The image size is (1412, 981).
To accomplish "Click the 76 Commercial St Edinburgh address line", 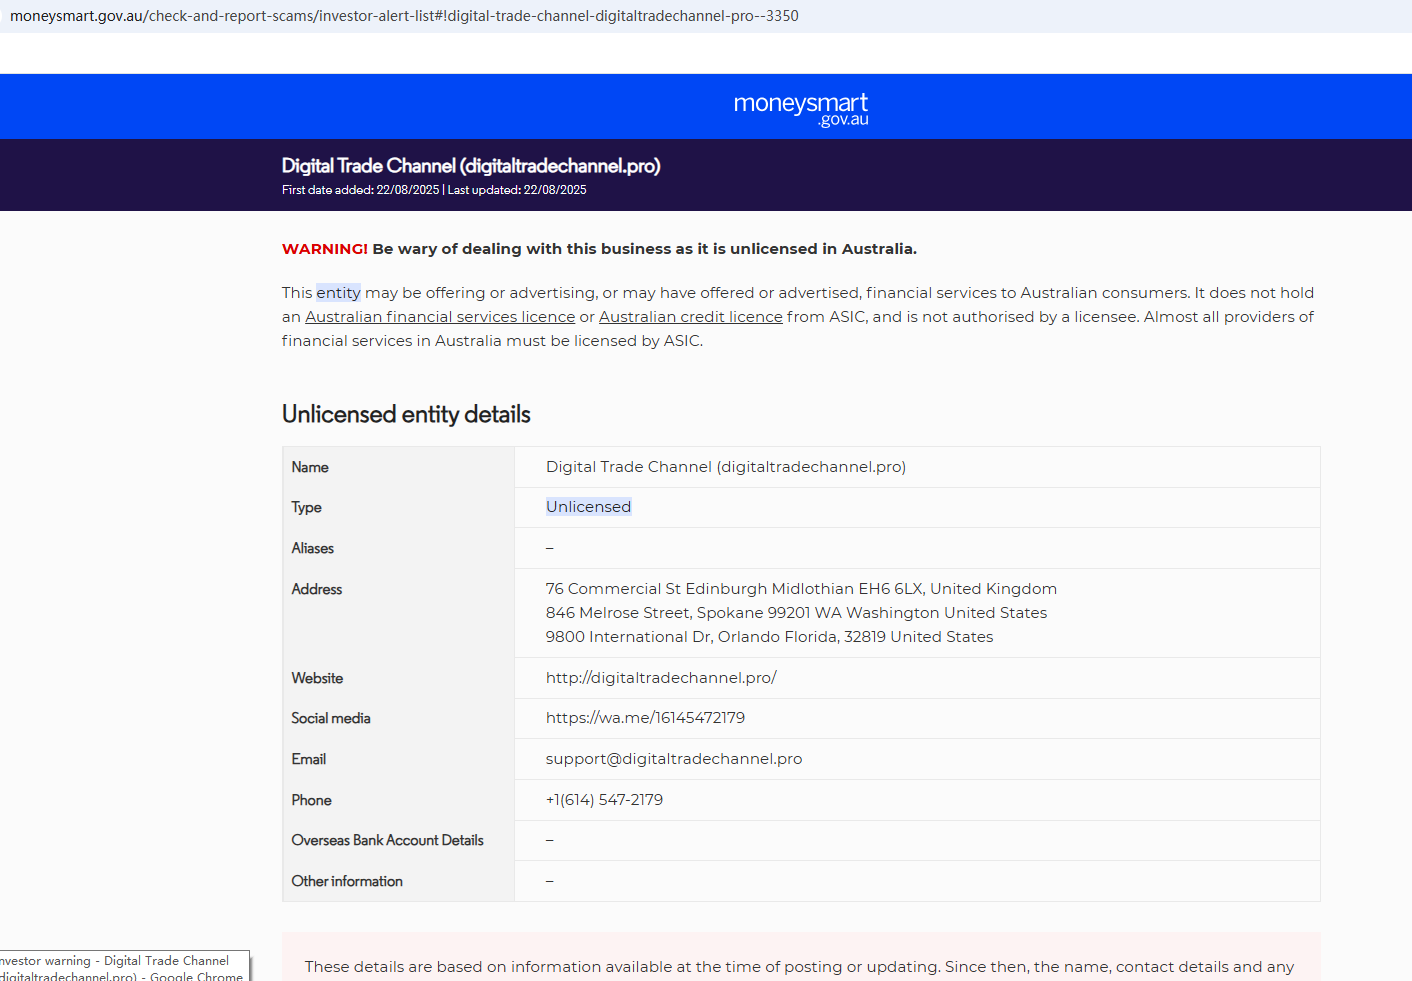I will [801, 589].
